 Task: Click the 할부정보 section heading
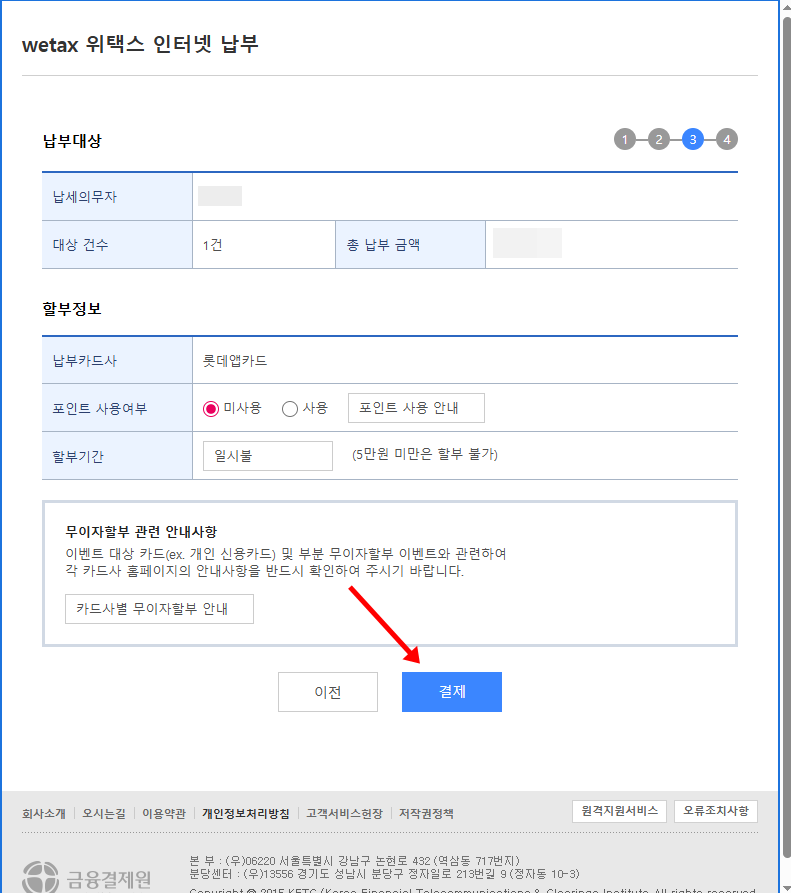point(72,309)
